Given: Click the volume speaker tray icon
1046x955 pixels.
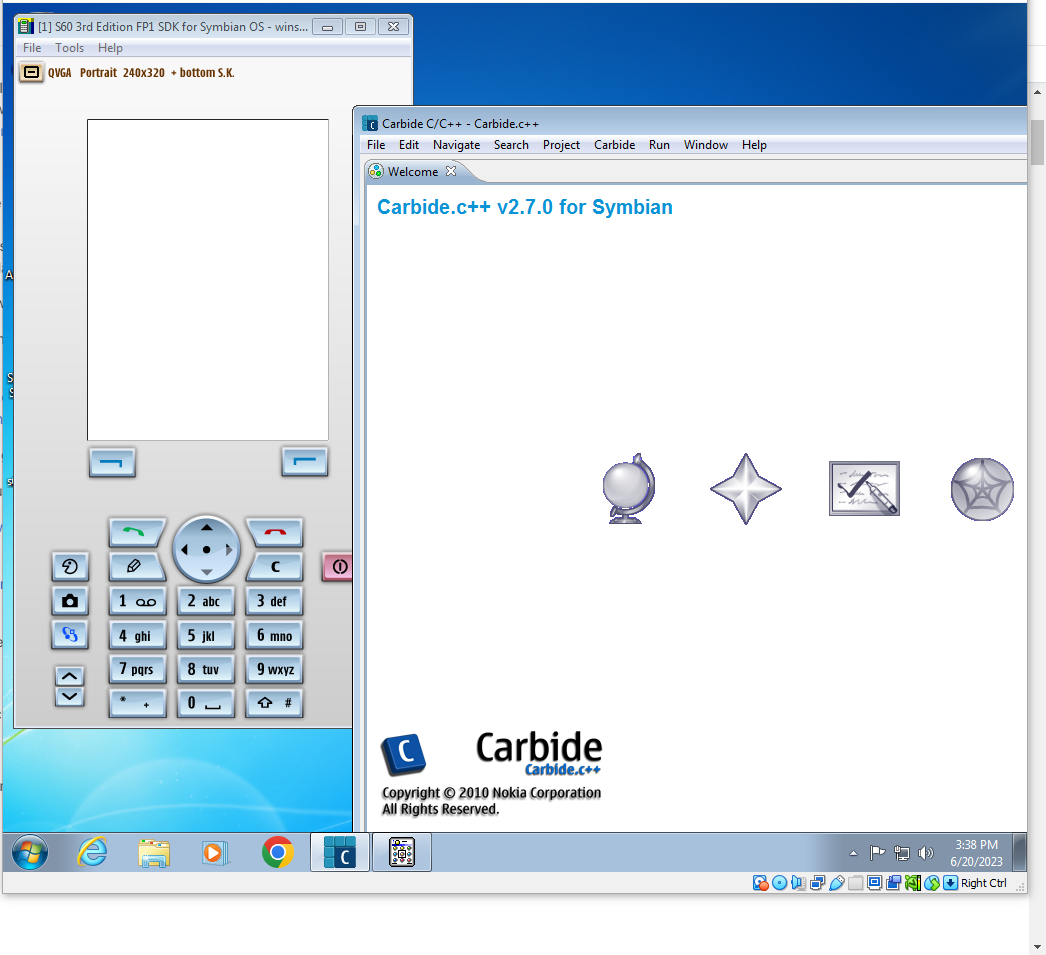Looking at the screenshot, I should click(x=925, y=853).
